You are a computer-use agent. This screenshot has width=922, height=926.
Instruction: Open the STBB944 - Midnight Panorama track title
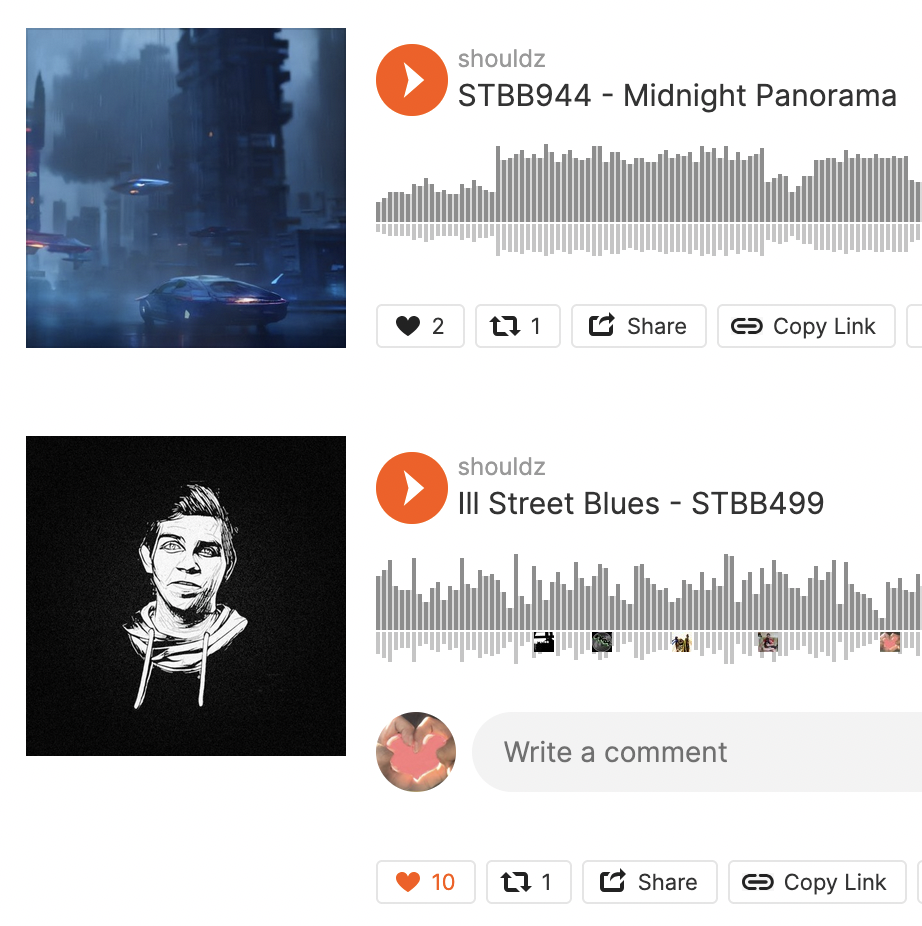(x=677, y=96)
